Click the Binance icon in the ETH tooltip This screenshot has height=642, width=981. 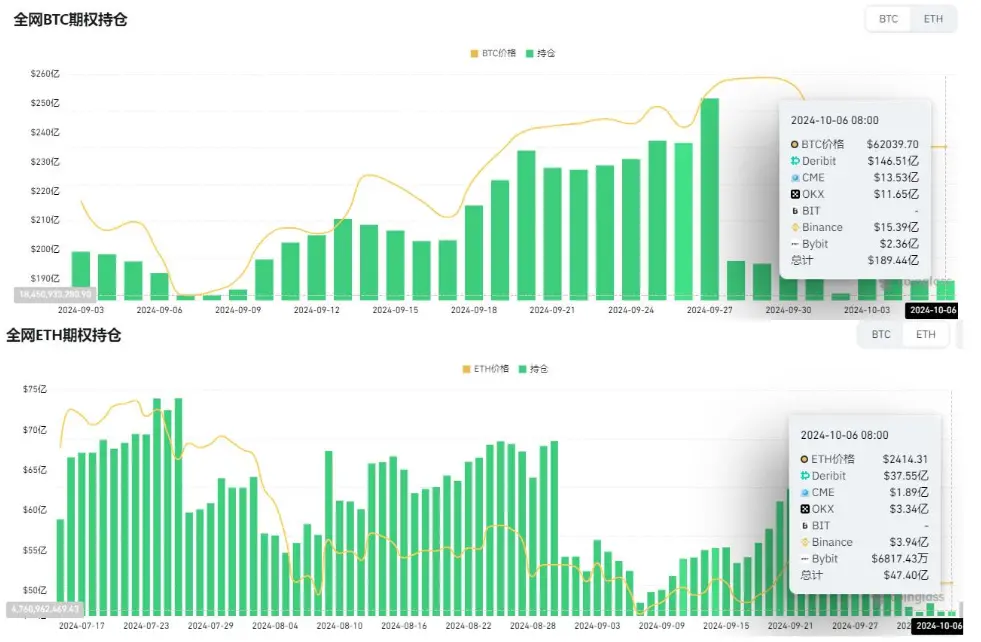coord(803,542)
